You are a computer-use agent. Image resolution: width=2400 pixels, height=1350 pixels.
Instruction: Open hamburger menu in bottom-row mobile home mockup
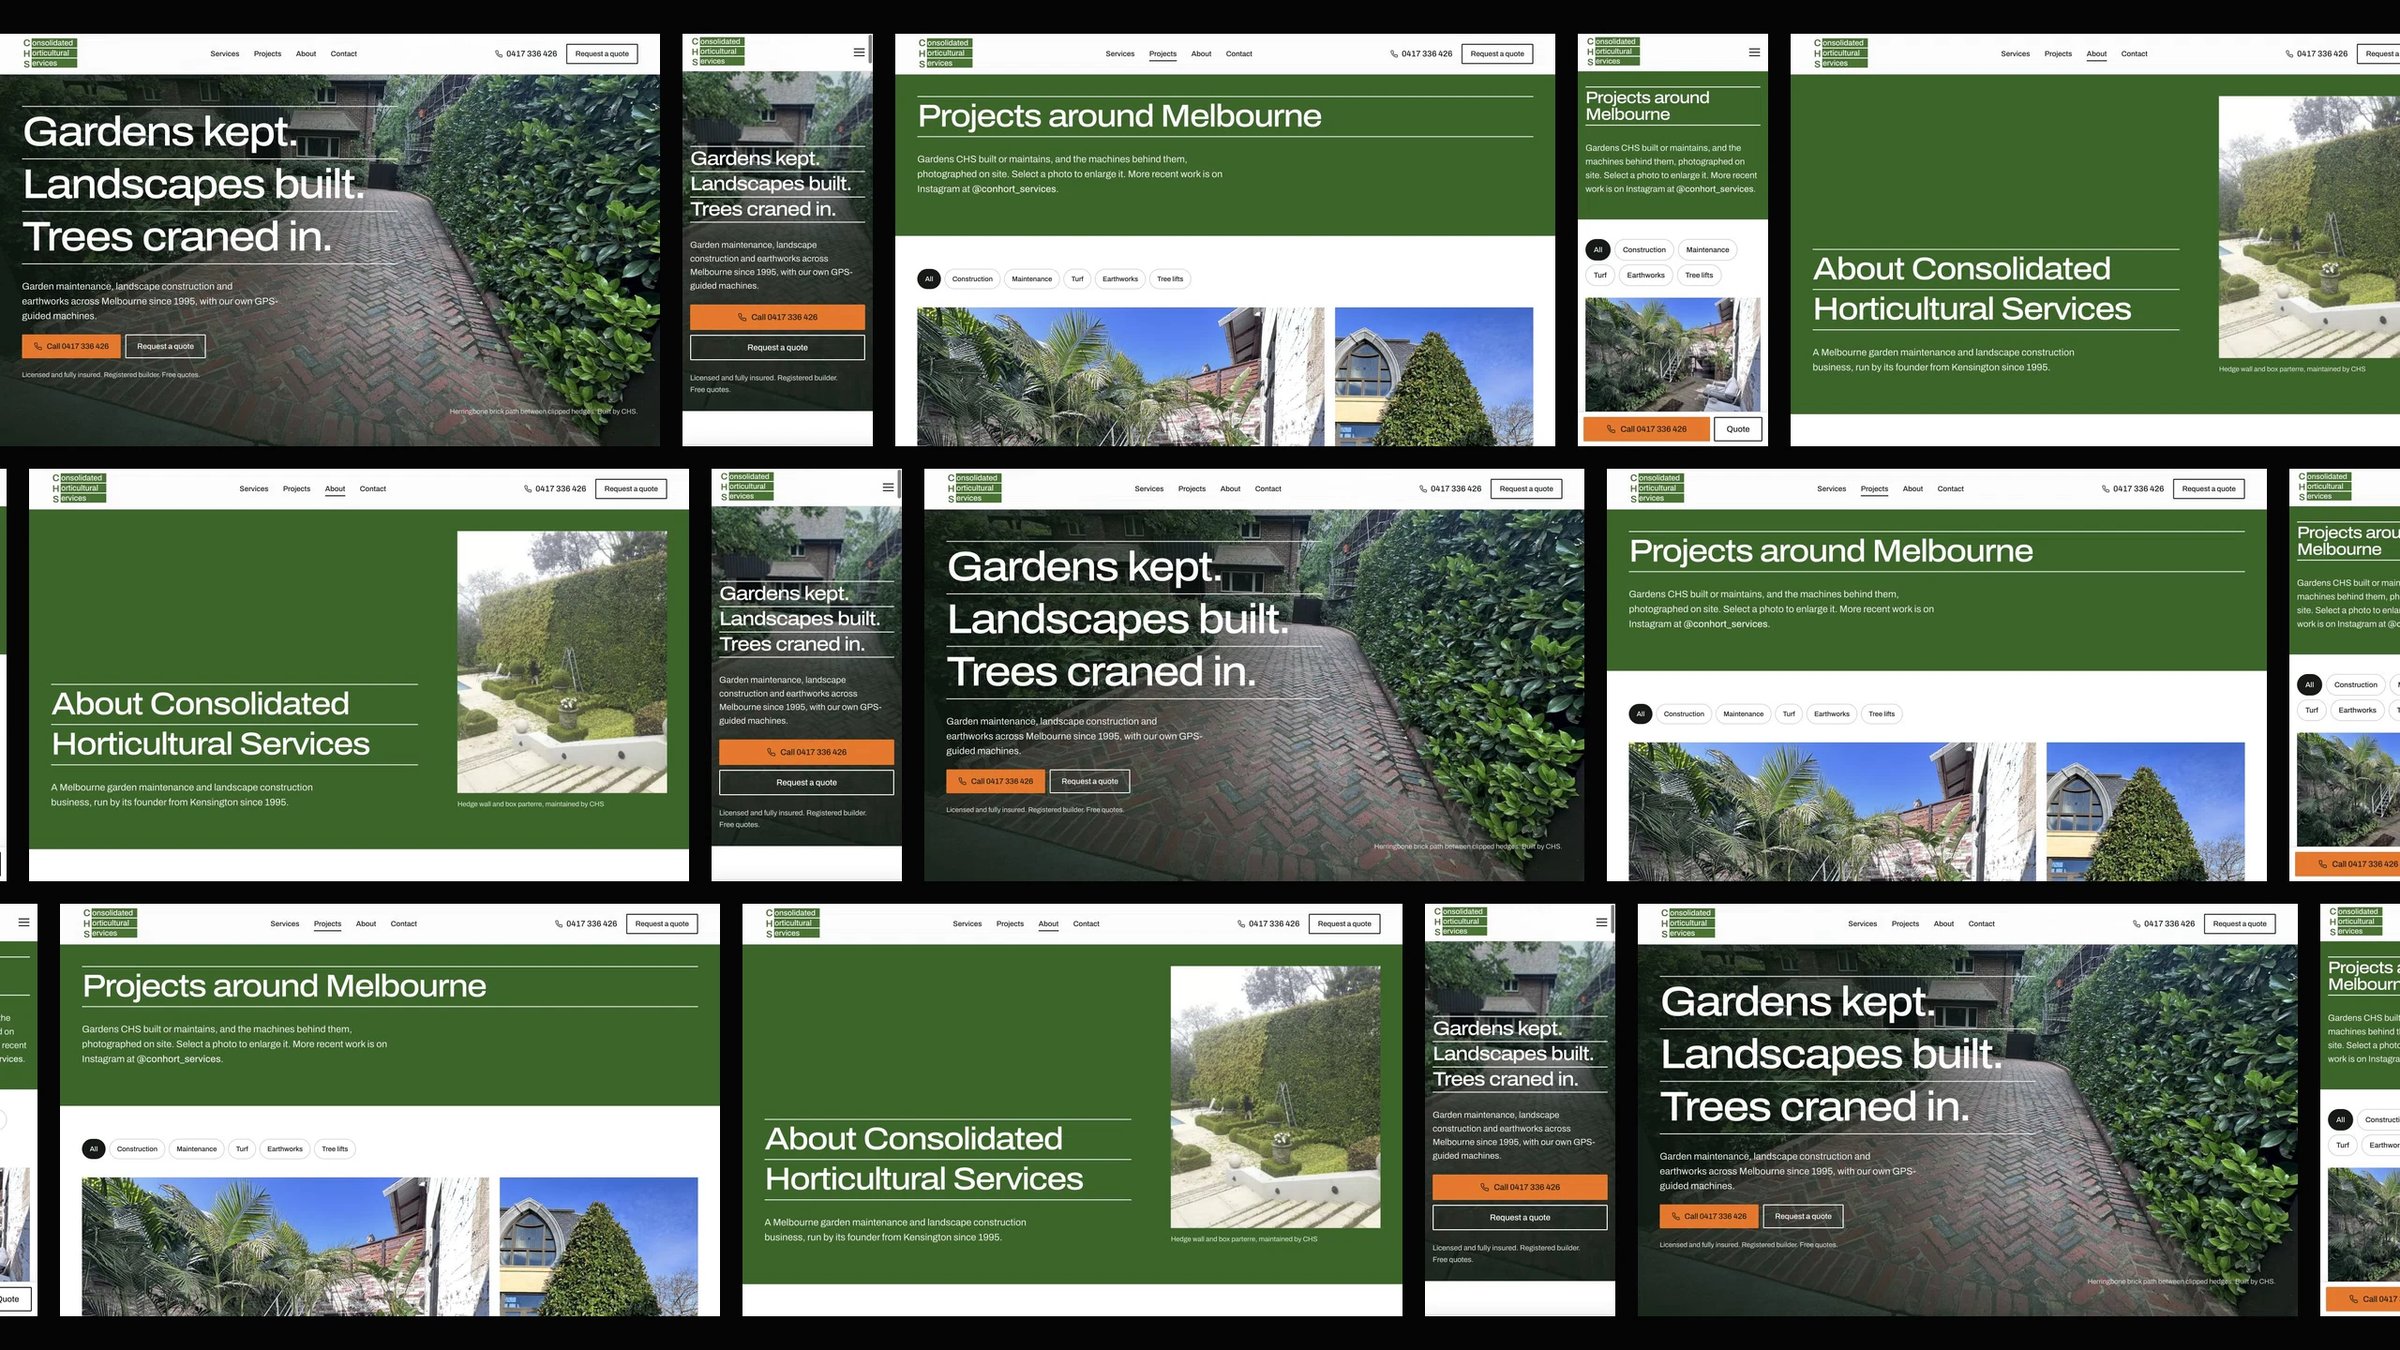pyautogui.click(x=1601, y=922)
